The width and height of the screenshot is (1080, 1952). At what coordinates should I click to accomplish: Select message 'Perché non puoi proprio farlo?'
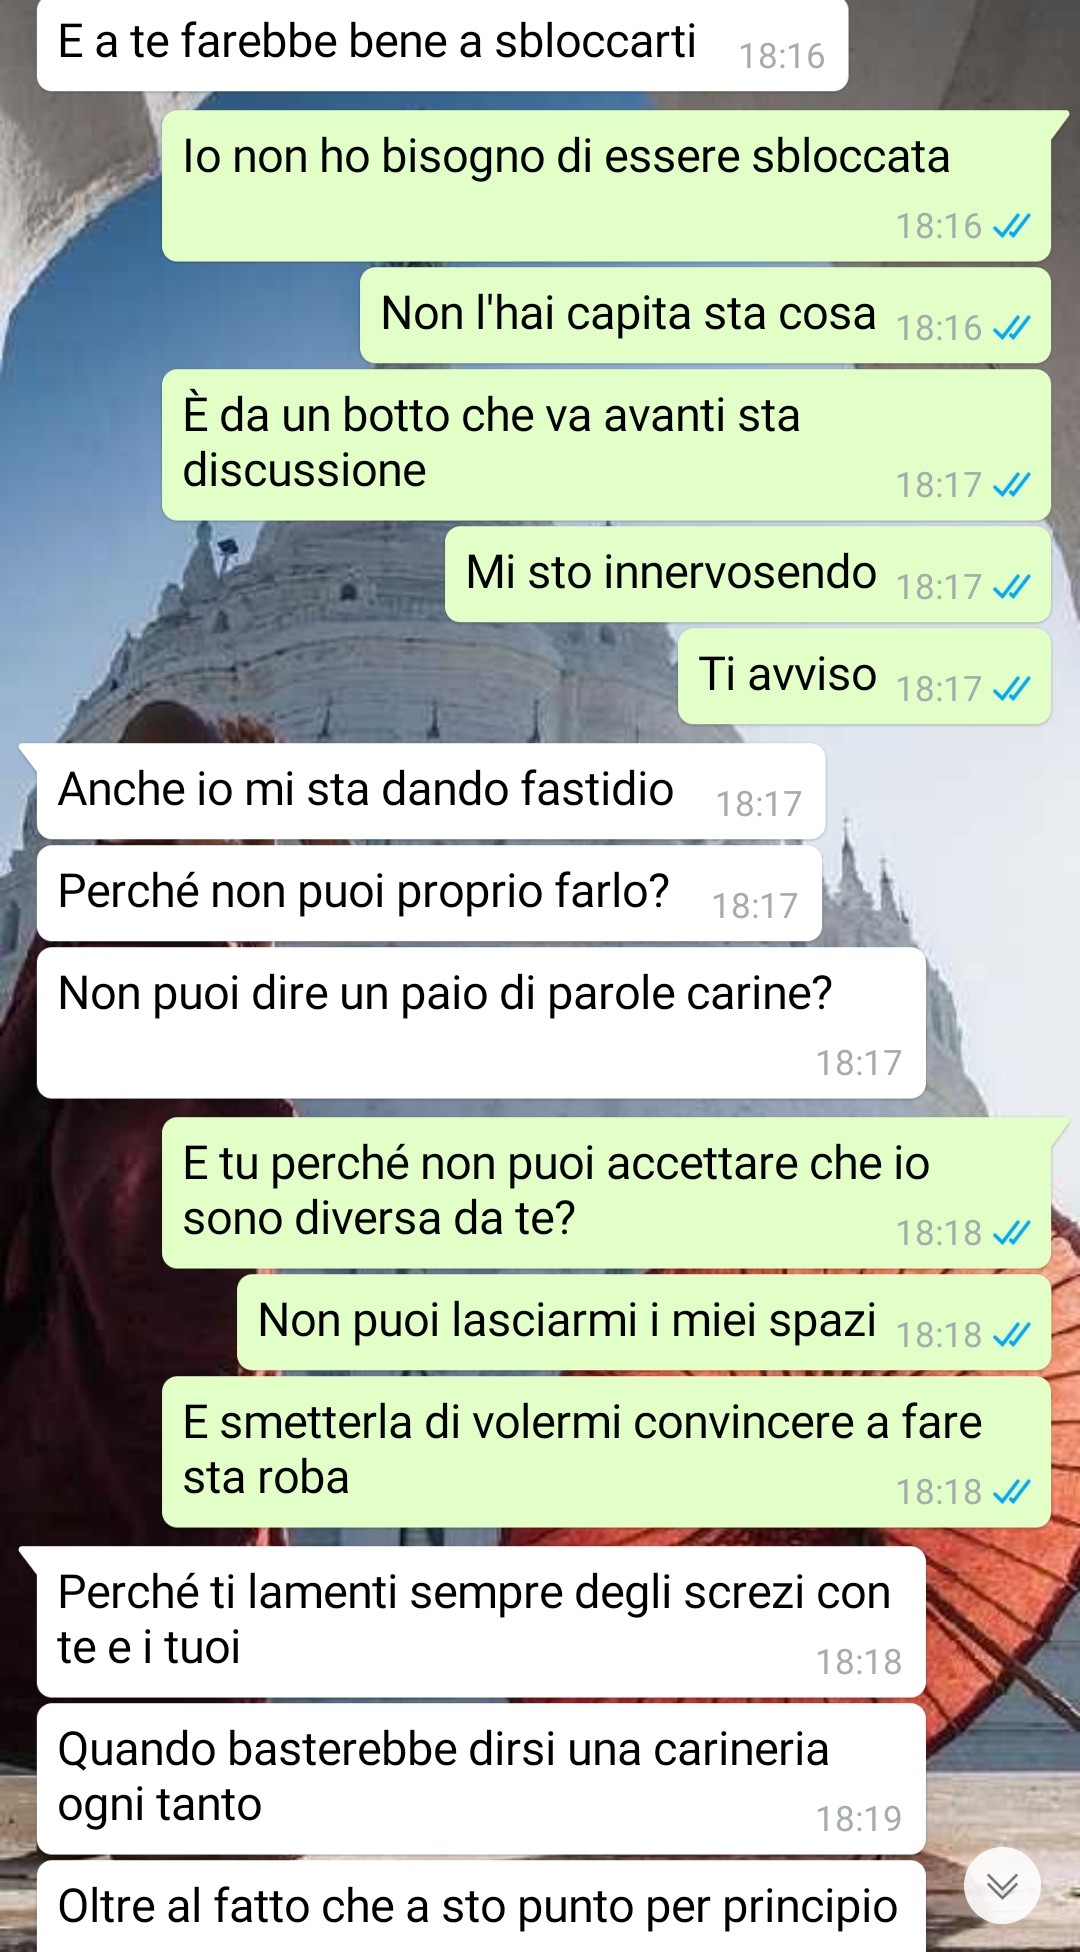[429, 893]
